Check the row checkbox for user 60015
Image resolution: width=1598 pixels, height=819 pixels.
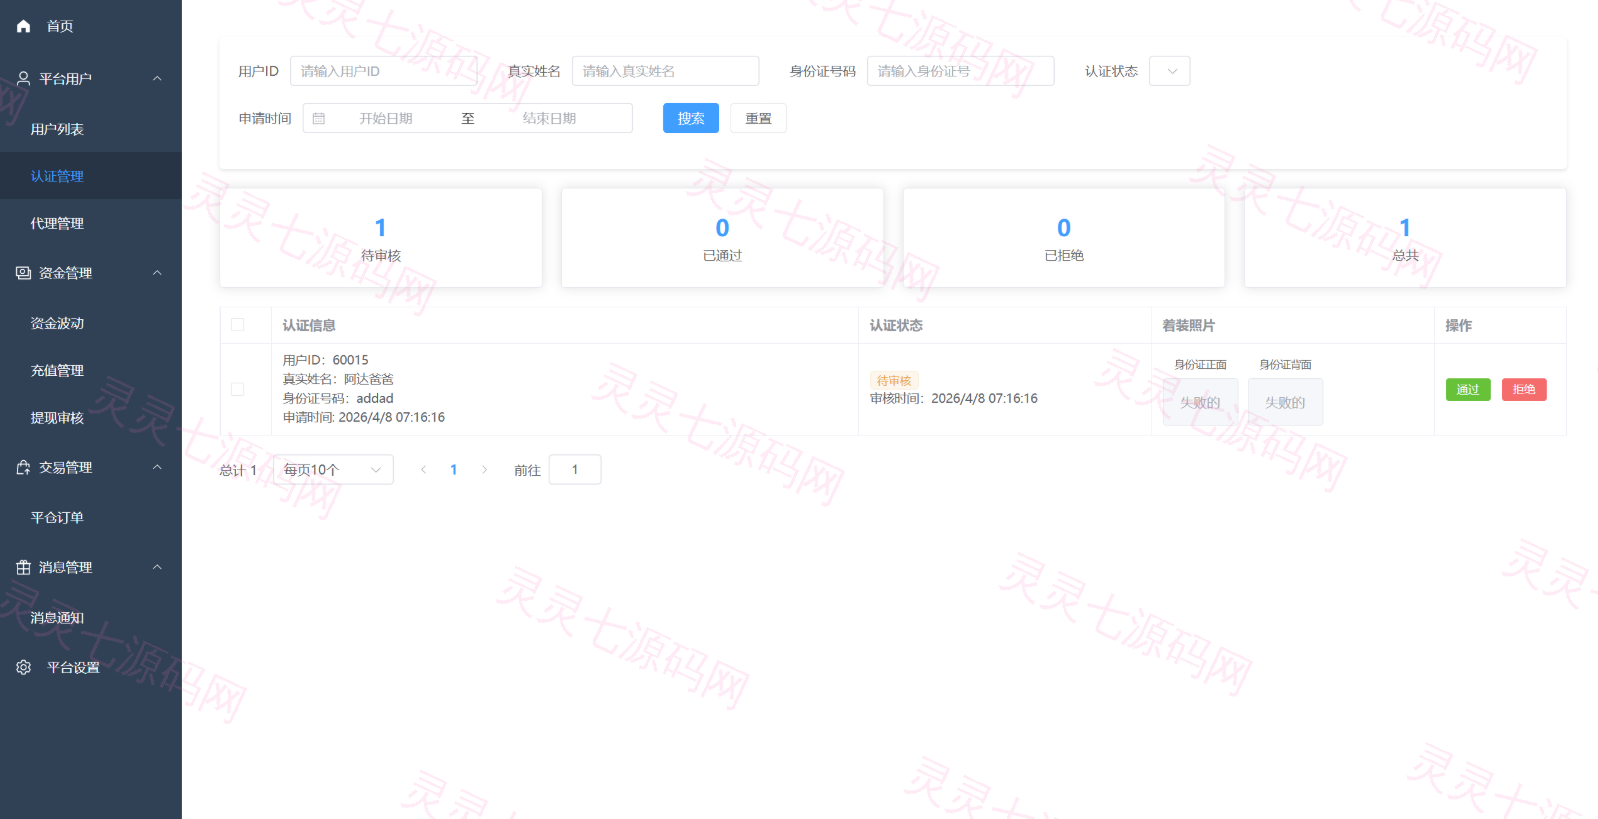click(x=237, y=389)
